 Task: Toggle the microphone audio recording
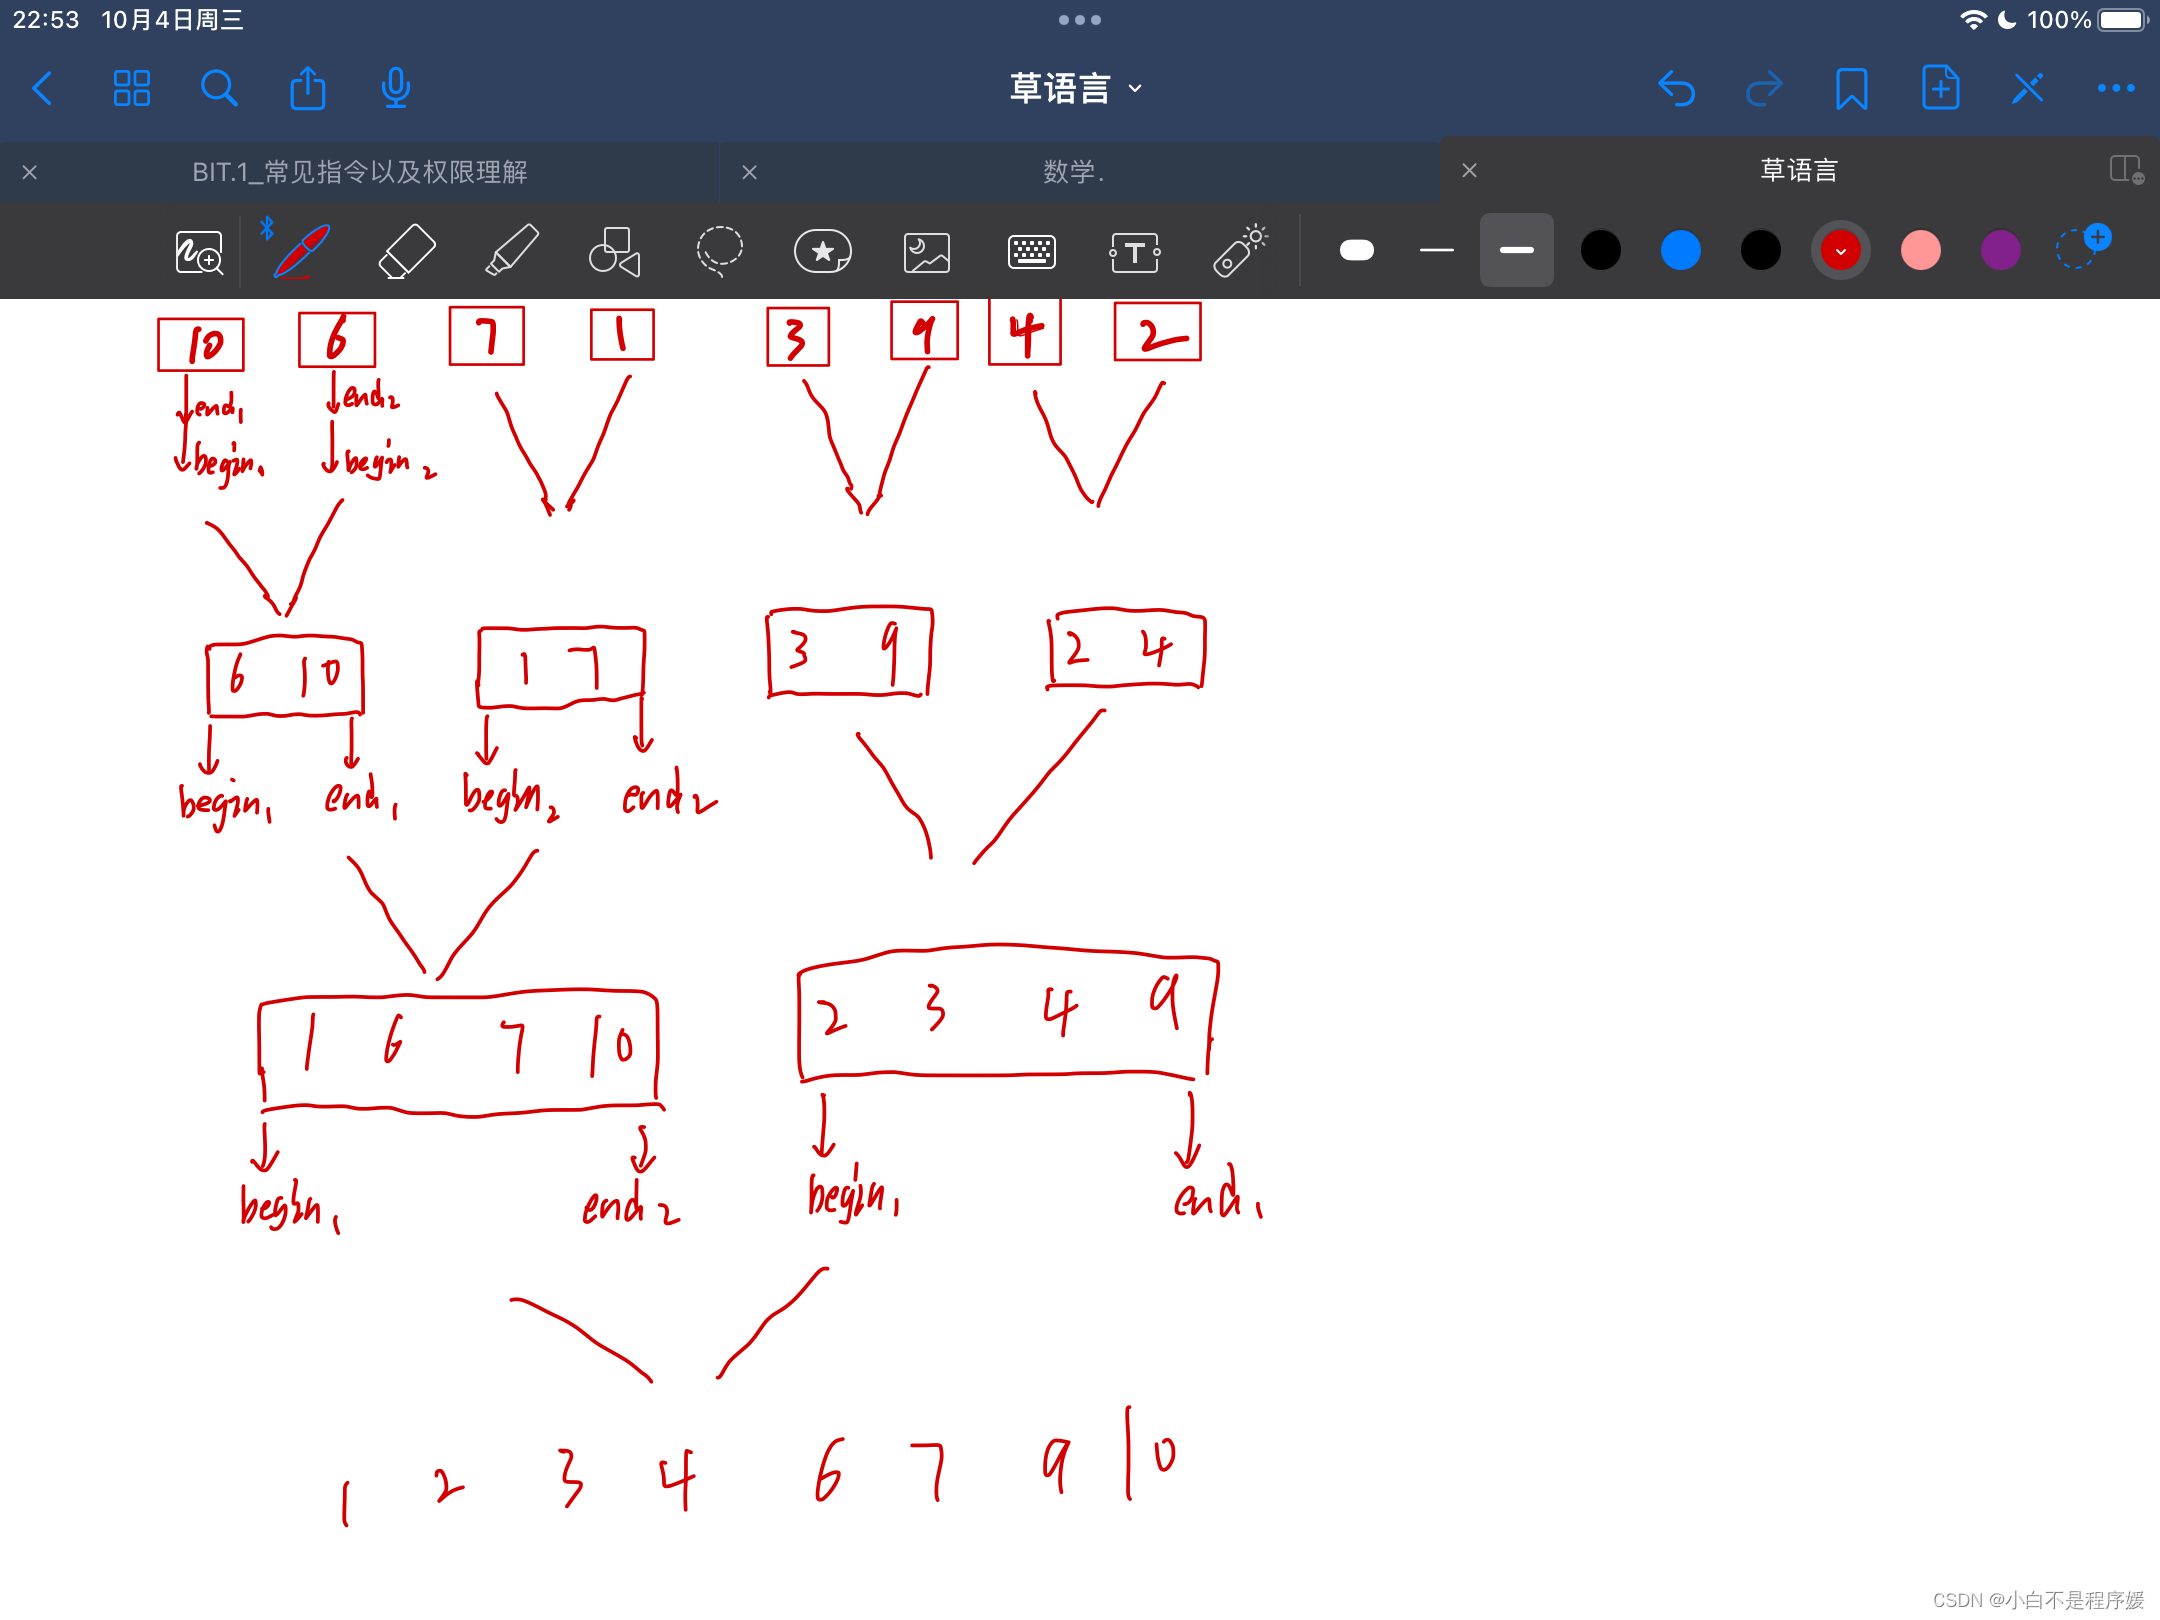click(x=395, y=88)
